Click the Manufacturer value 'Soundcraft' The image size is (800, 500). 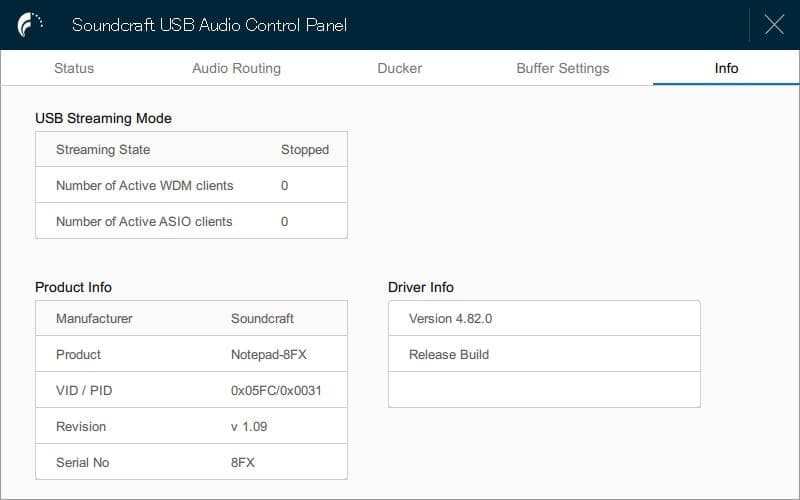click(x=262, y=319)
